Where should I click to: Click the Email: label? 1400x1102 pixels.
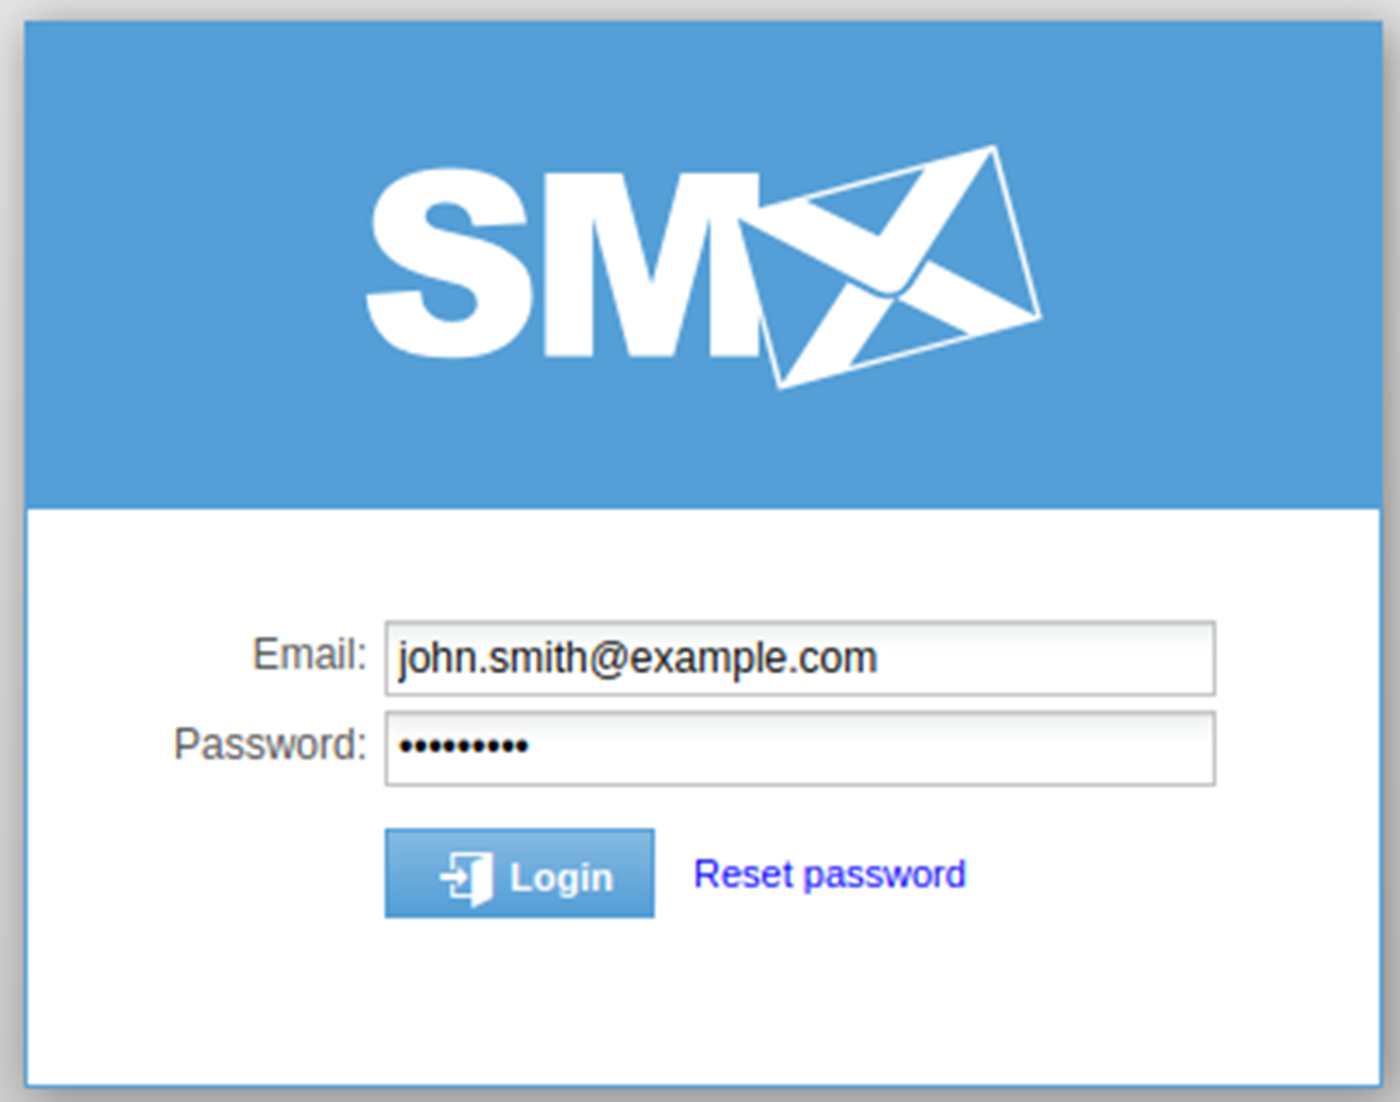(310, 655)
